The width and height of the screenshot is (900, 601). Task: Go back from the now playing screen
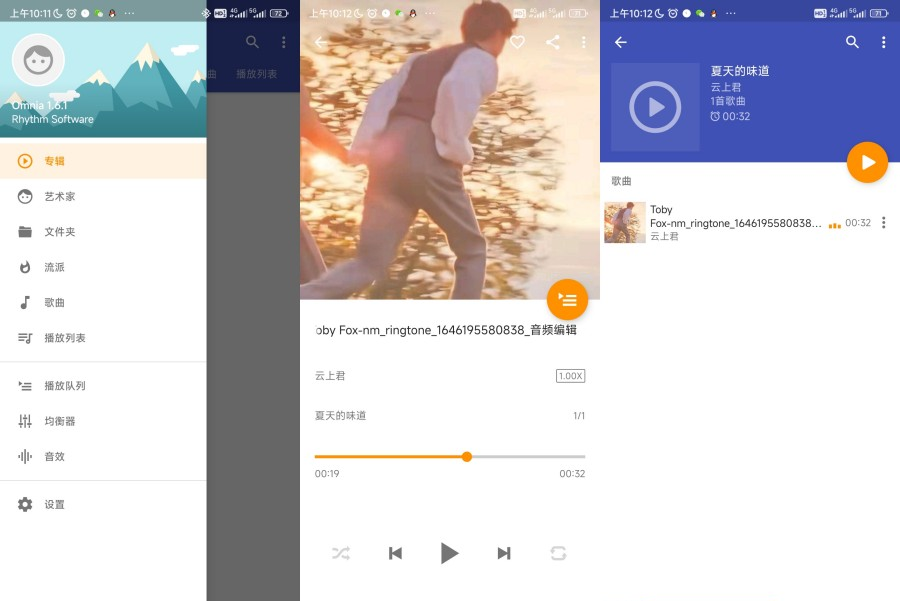pyautogui.click(x=321, y=42)
